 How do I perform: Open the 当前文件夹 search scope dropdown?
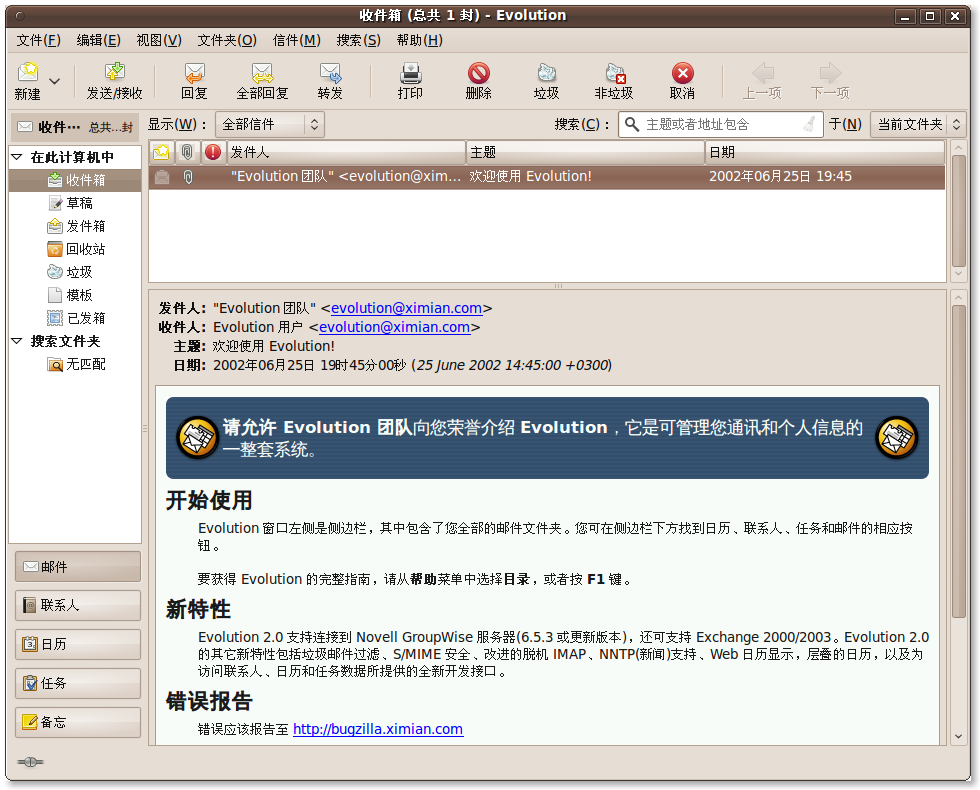pyautogui.click(x=918, y=124)
